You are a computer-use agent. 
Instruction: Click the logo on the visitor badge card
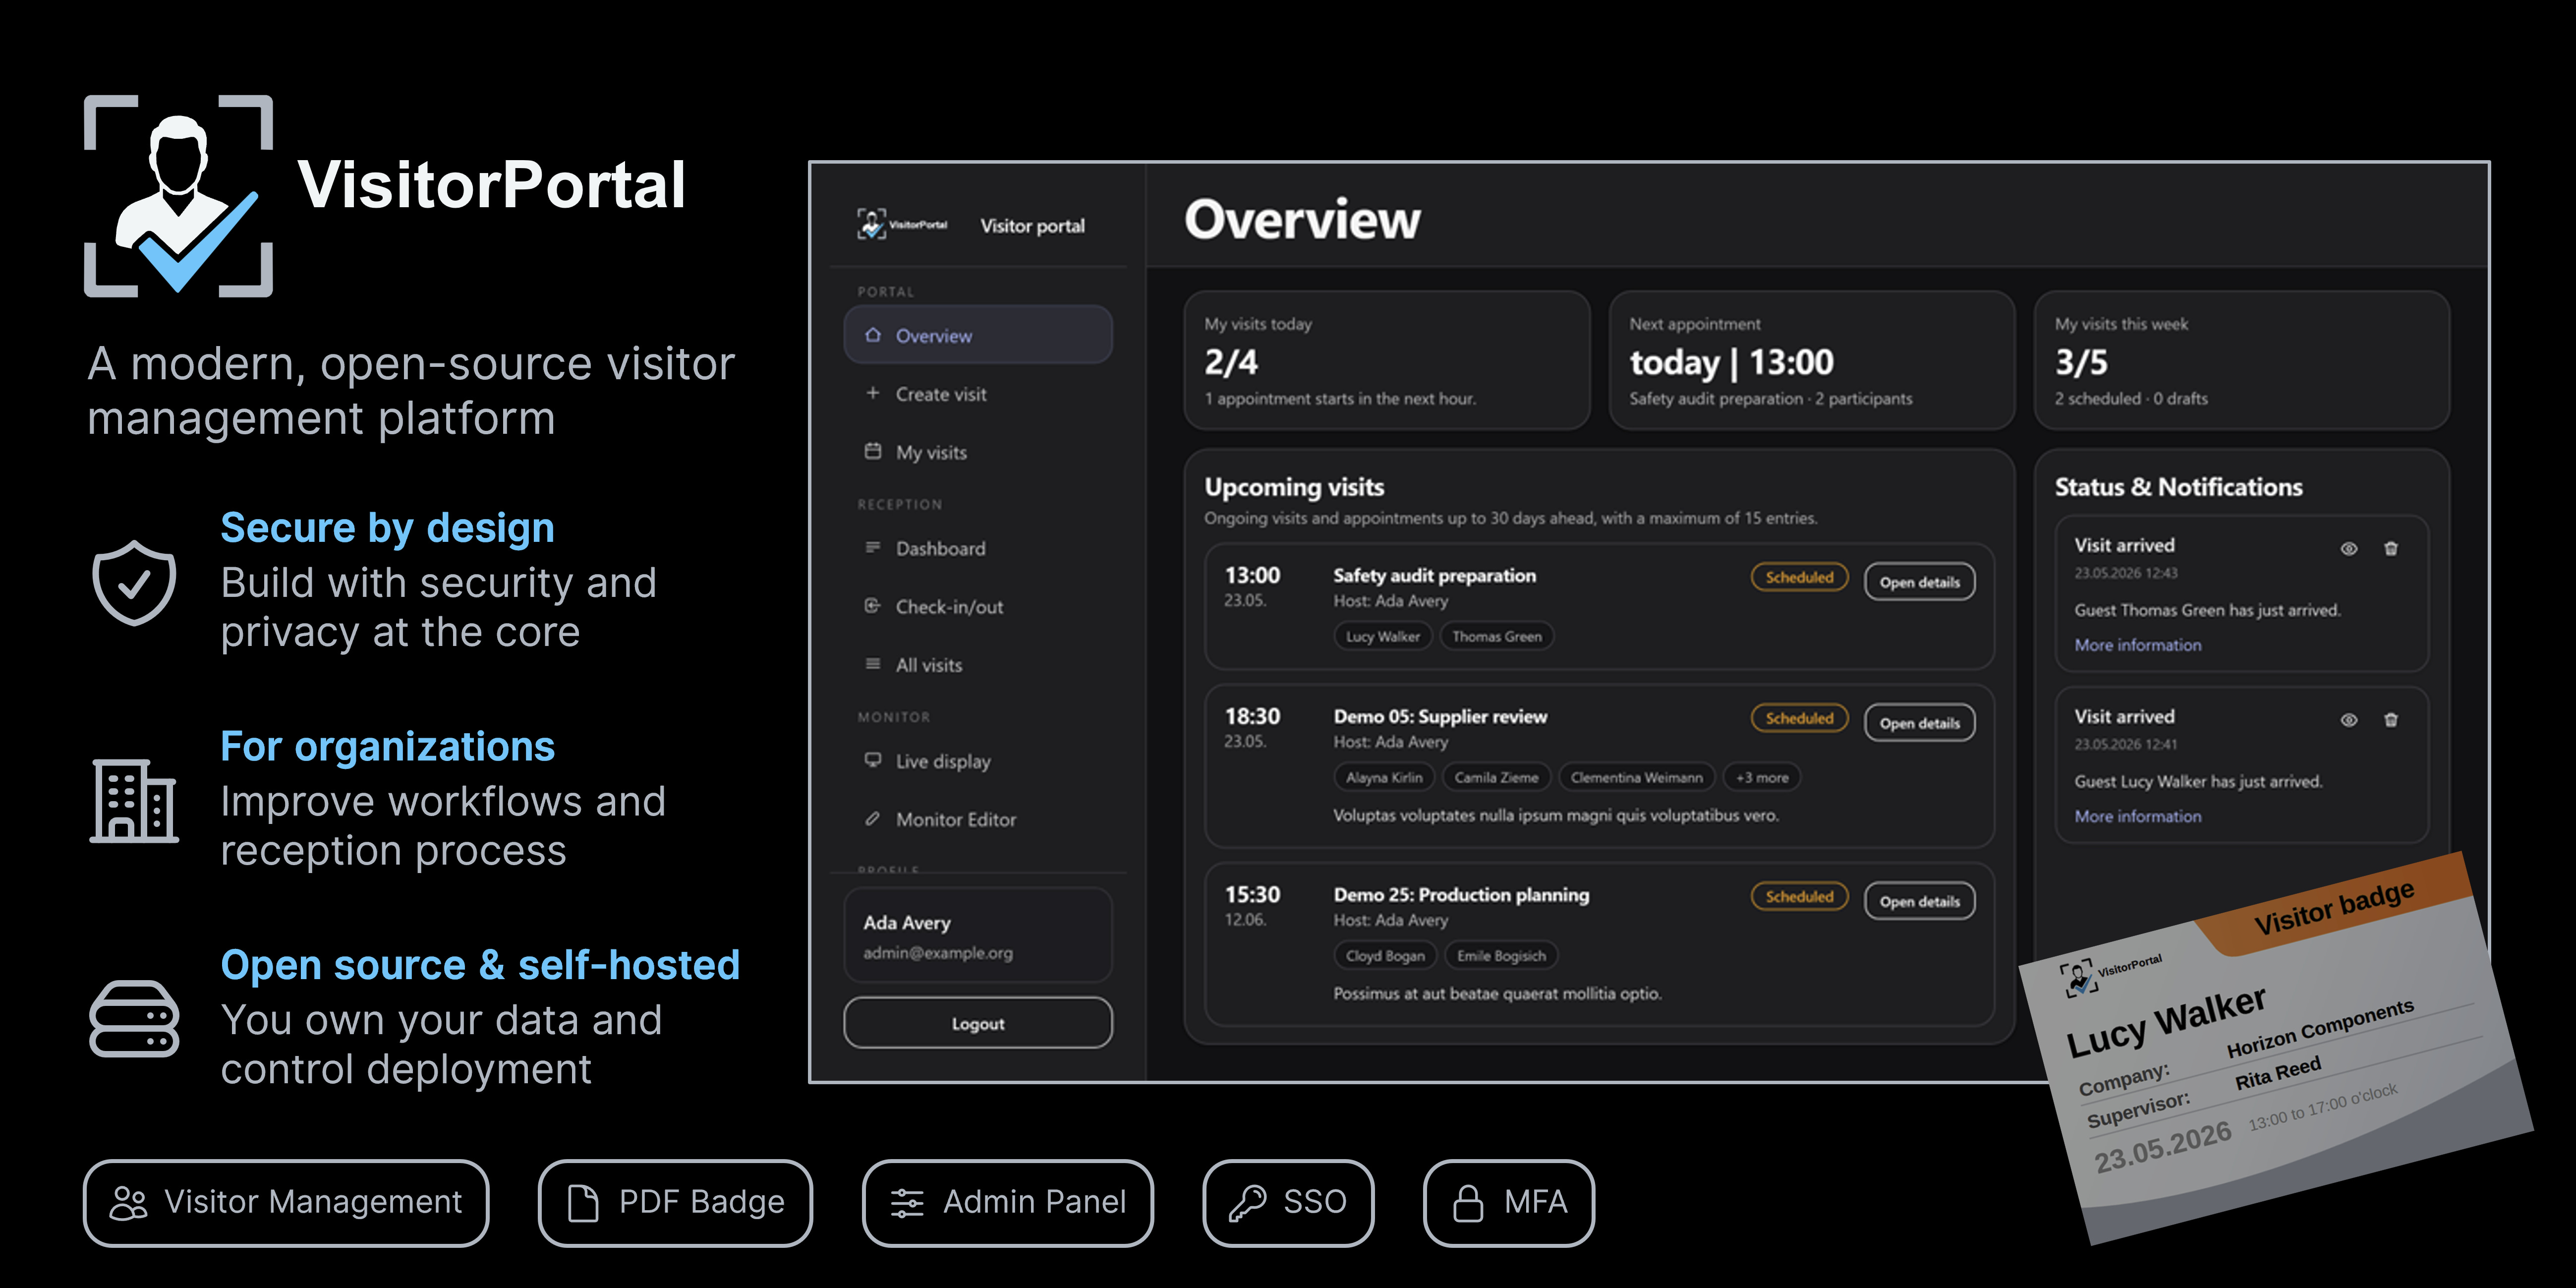2110,975
